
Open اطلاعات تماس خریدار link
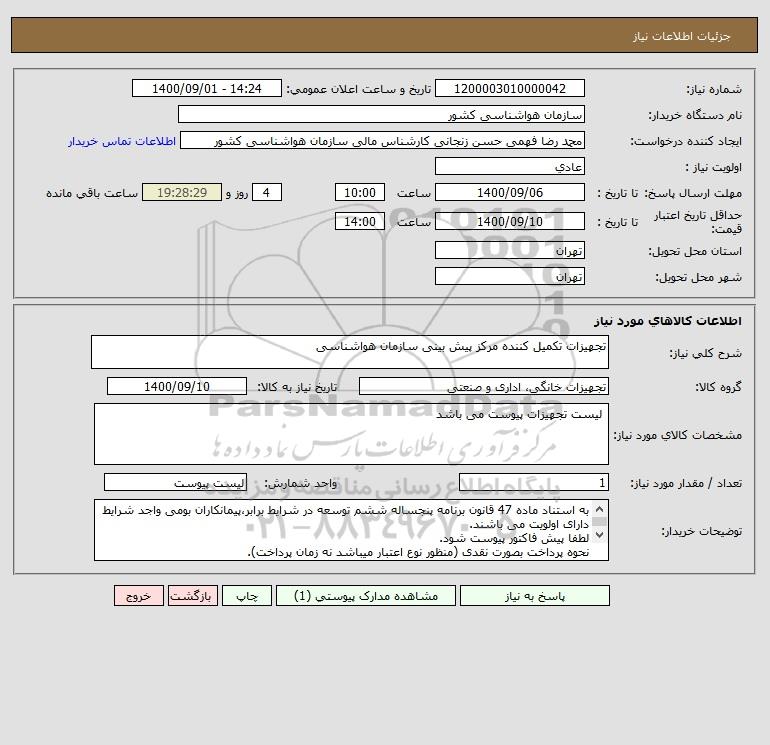(x=122, y=141)
